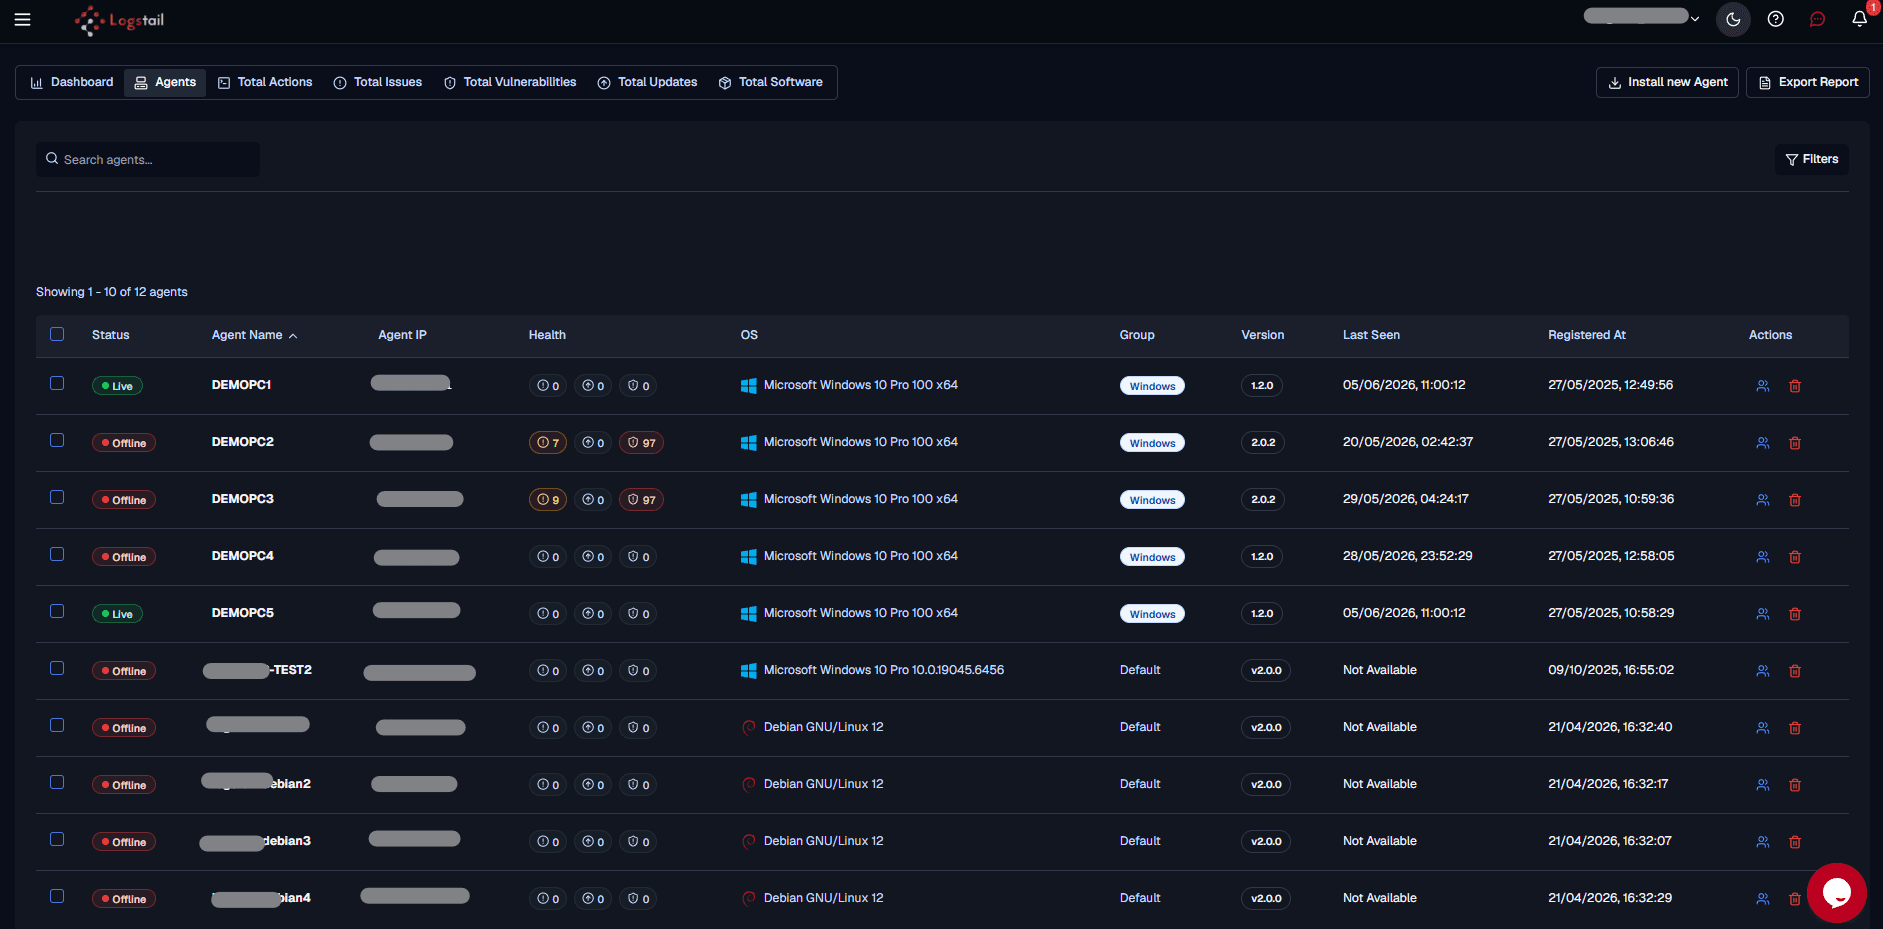Delete agent DEMOPC5 with trash icon

(x=1795, y=614)
